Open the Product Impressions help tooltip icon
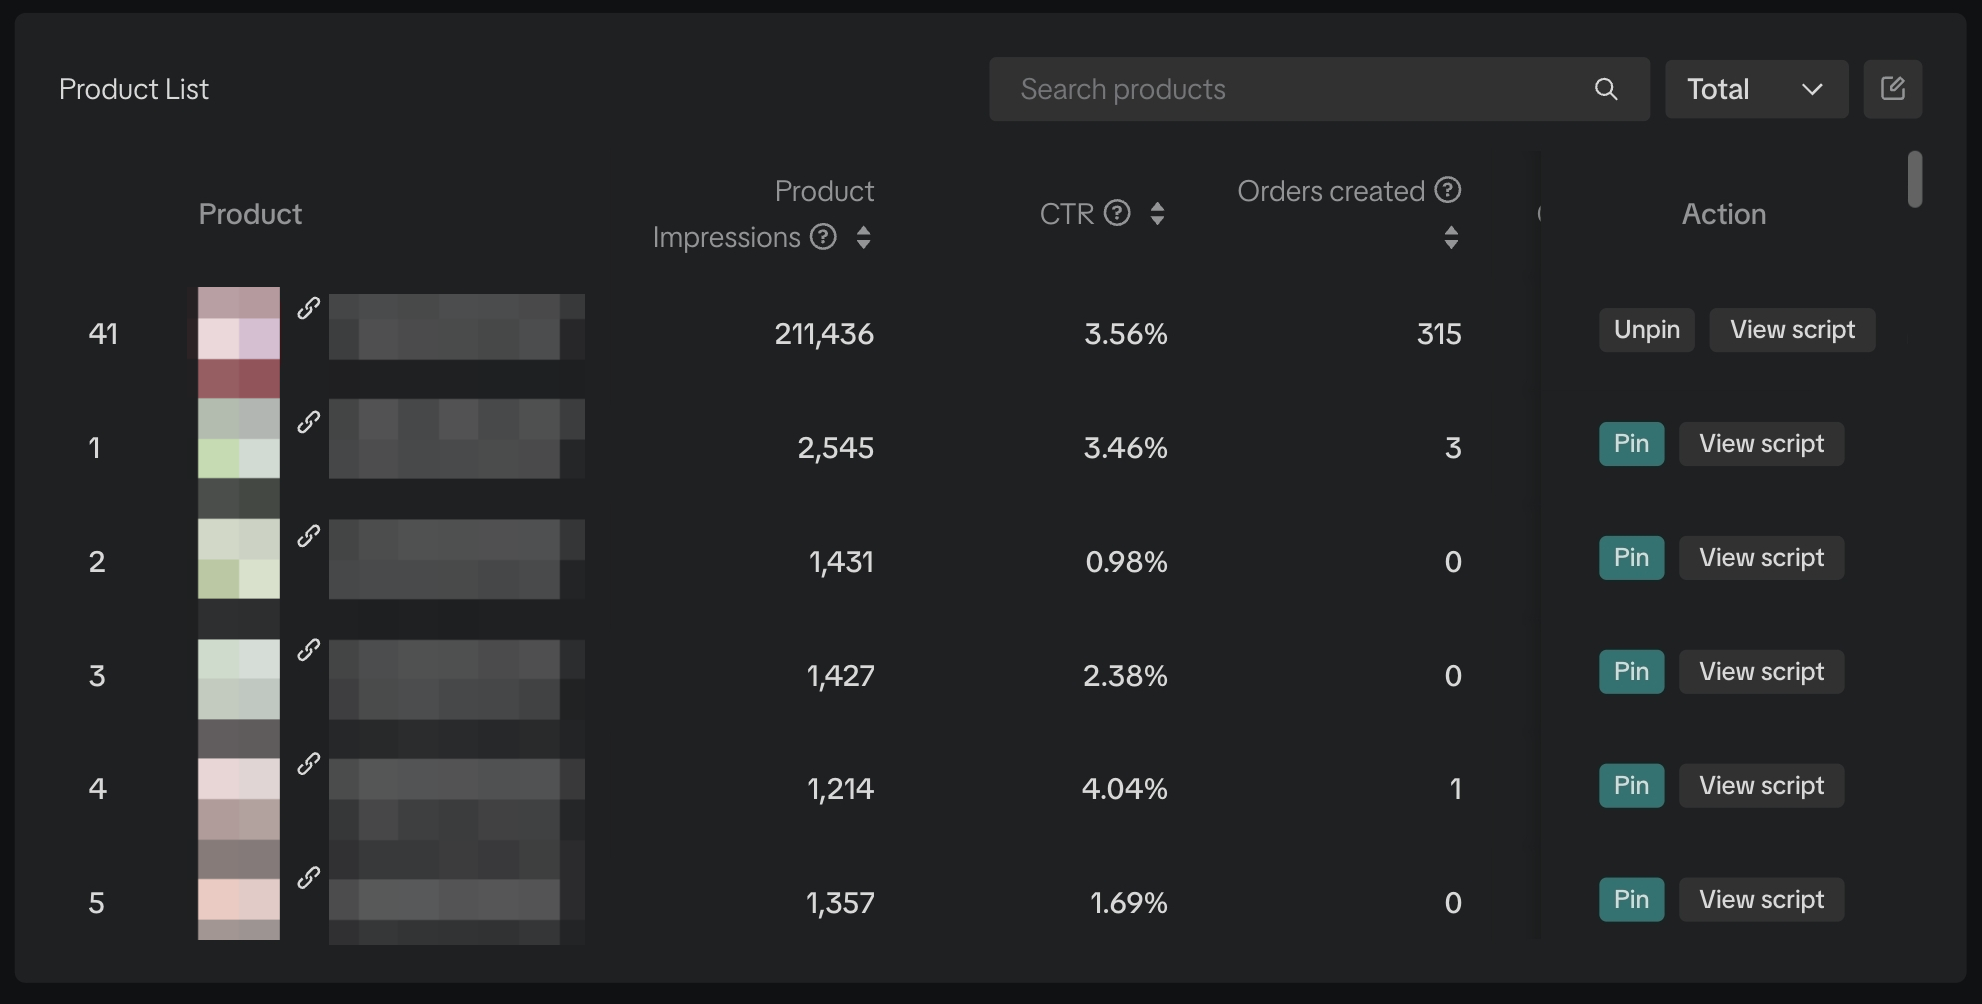 (x=823, y=237)
